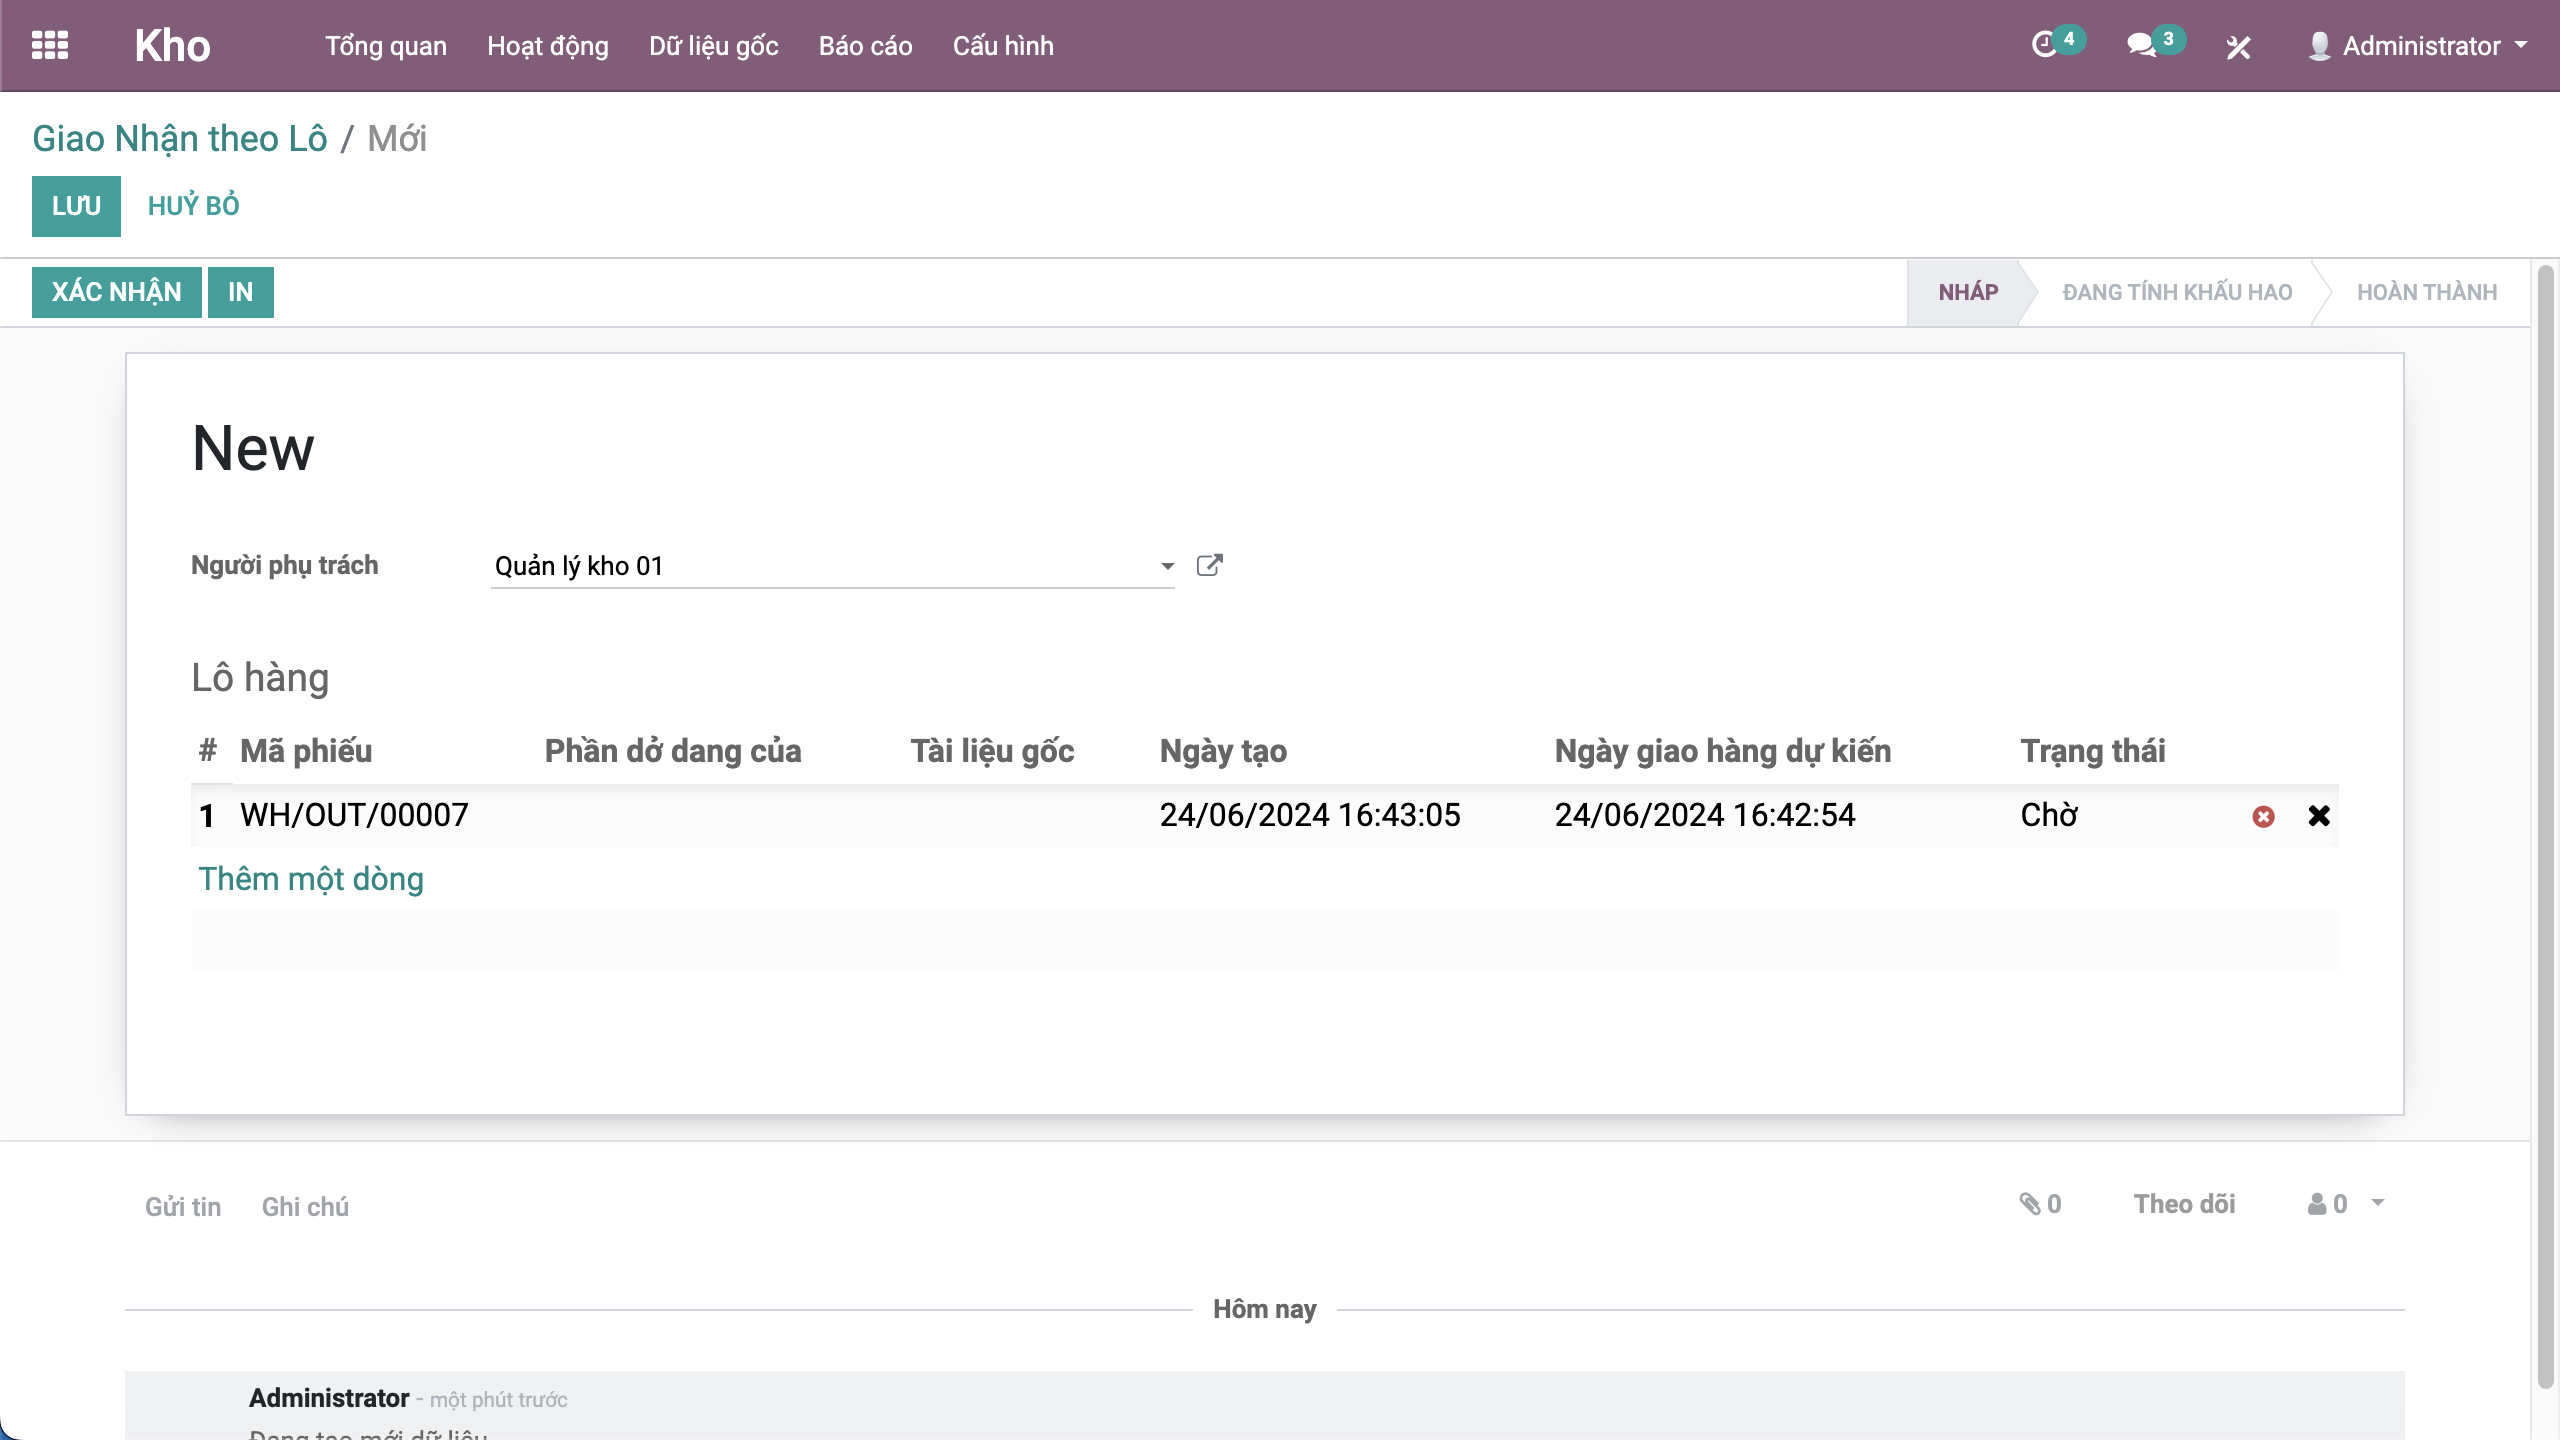Viewport: 2560px width, 1440px height.
Task: Click the Thêm một dòng link
Action: pos(311,879)
